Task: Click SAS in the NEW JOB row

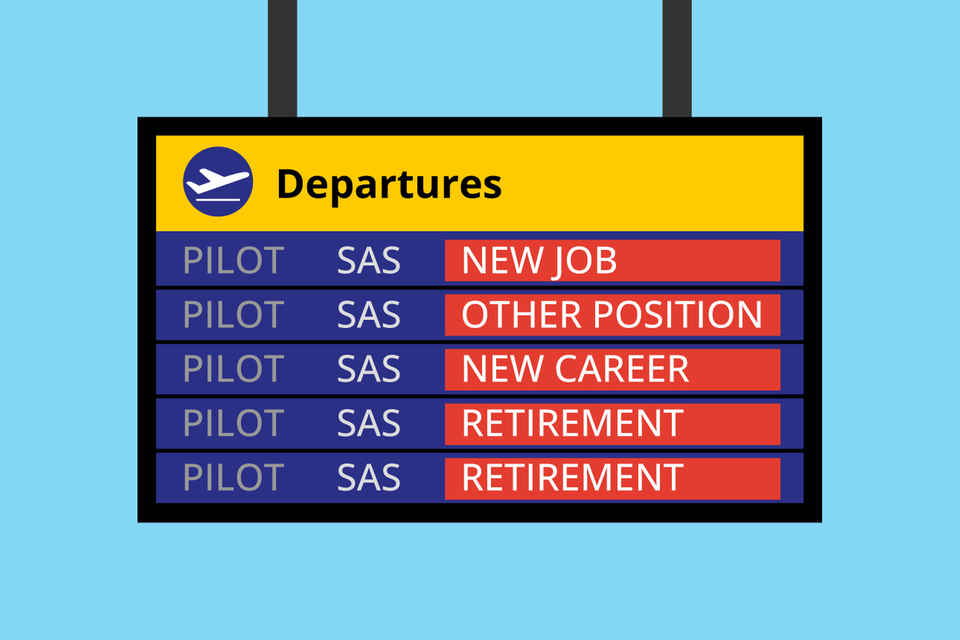Action: click(368, 261)
